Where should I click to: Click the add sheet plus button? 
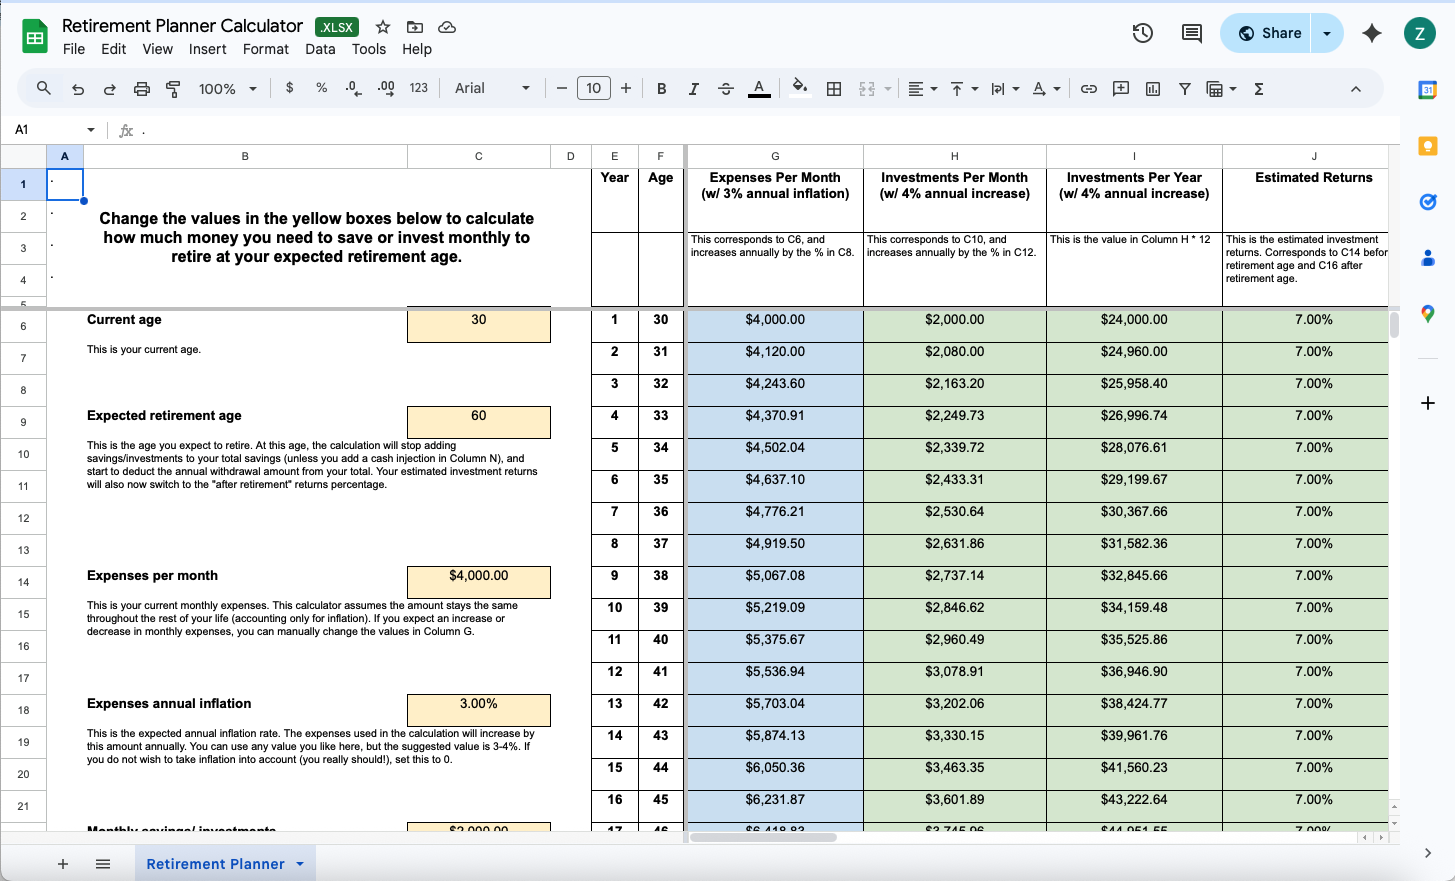pyautogui.click(x=63, y=864)
